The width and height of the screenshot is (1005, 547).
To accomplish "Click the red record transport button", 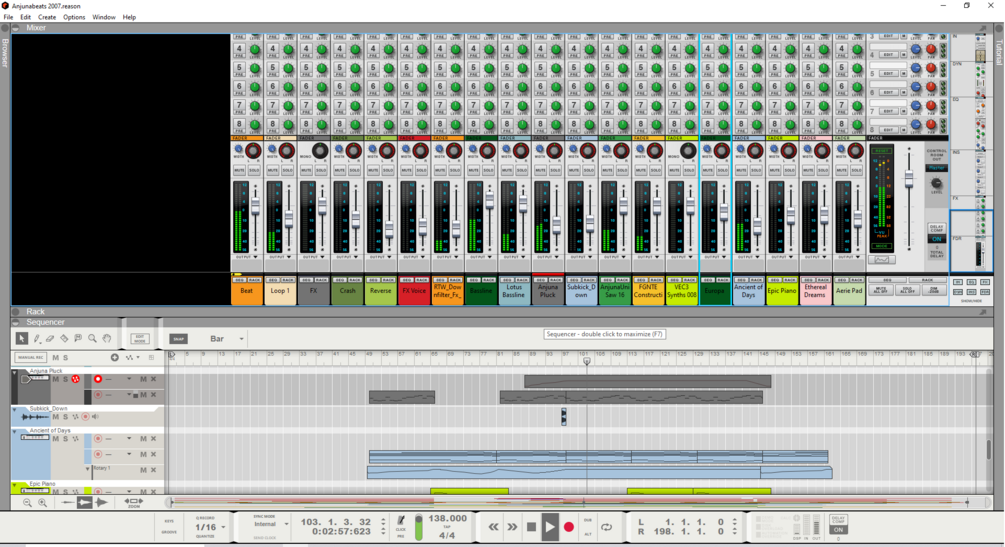I will 569,527.
